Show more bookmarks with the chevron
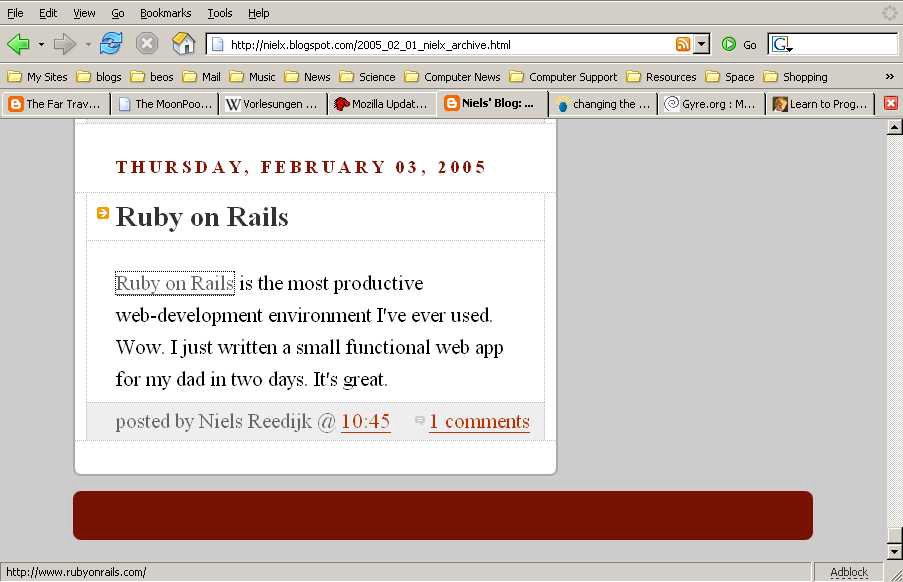This screenshot has height=582, width=903. (890, 77)
